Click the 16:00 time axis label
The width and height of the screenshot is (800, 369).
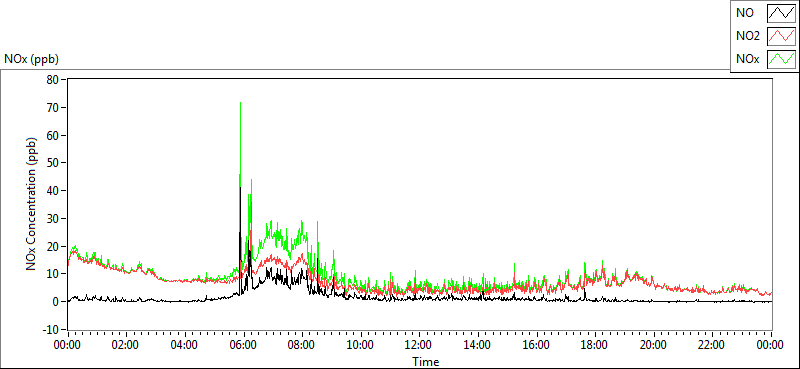pos(536,345)
